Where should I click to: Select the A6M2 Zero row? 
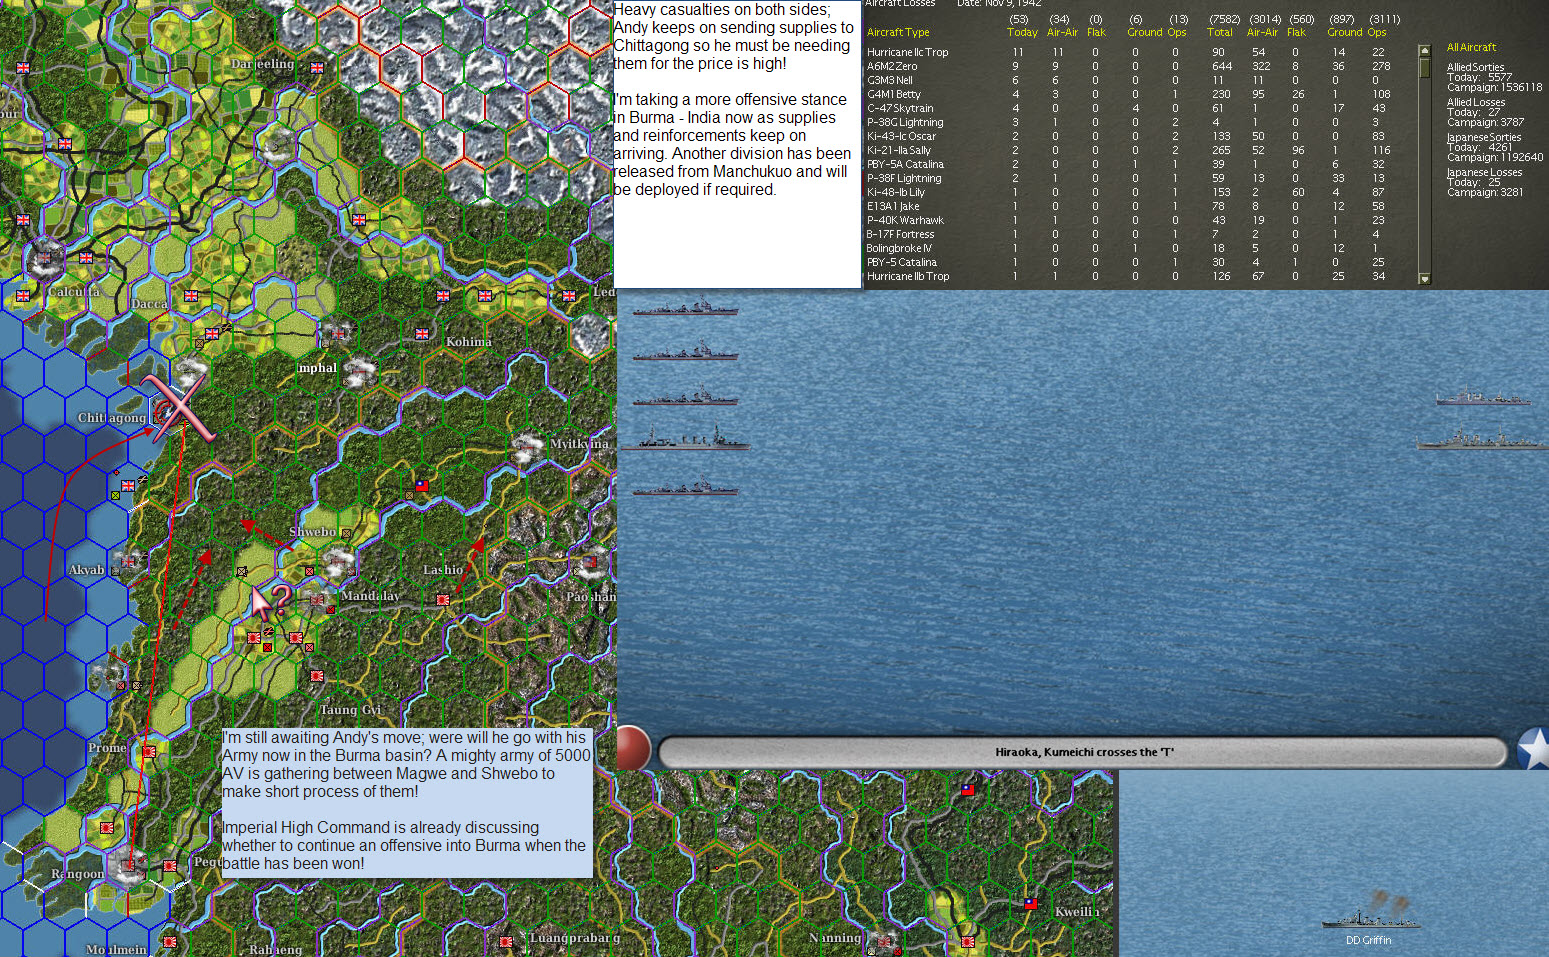pos(892,66)
